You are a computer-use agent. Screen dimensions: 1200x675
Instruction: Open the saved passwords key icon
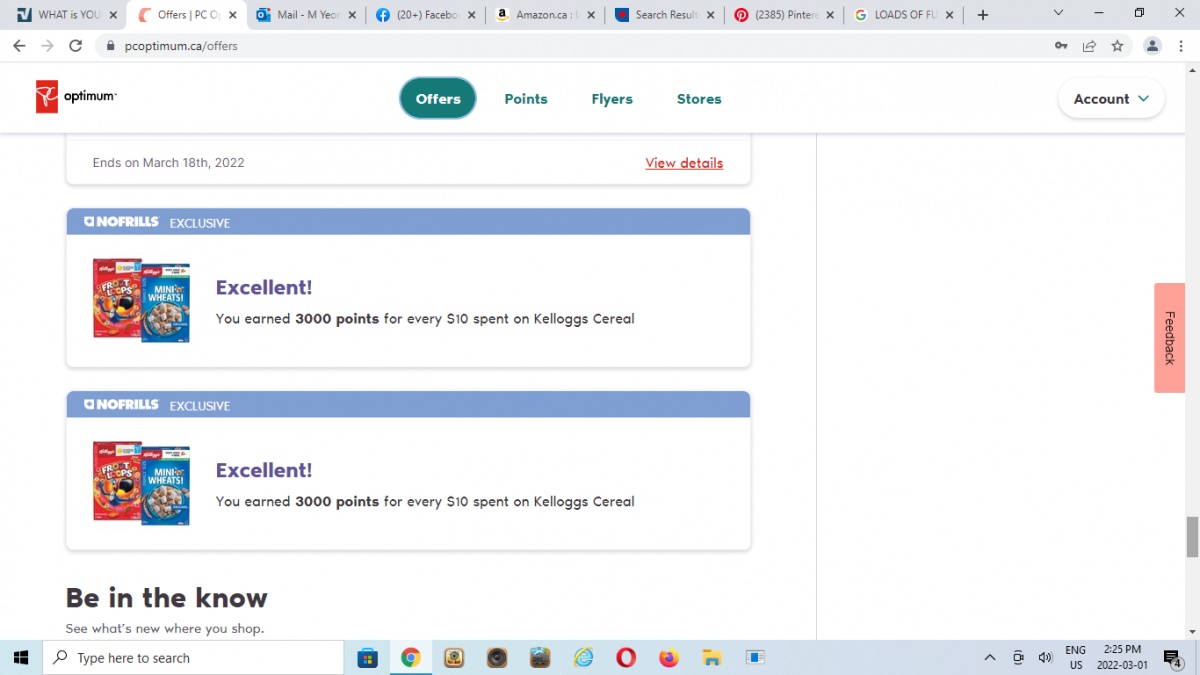pyautogui.click(x=1061, y=46)
